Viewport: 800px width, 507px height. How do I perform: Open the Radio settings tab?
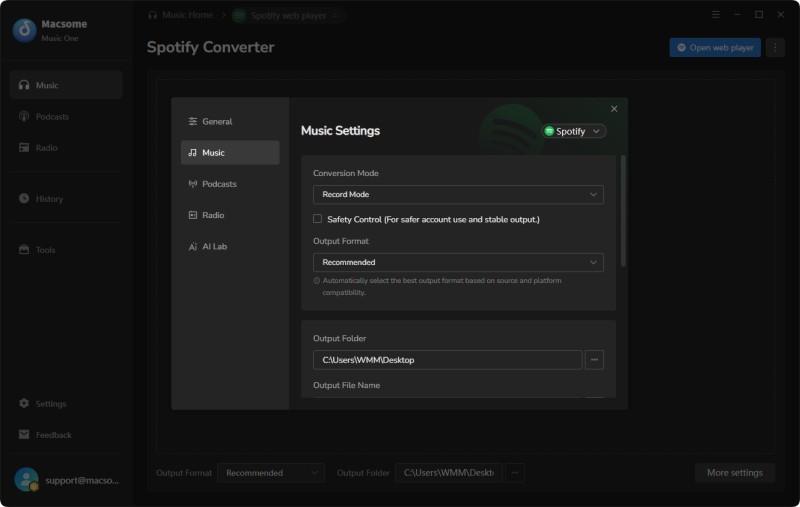(230, 215)
